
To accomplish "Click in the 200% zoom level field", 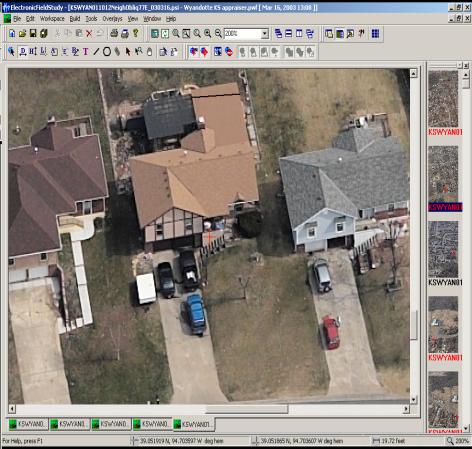I will point(242,33).
